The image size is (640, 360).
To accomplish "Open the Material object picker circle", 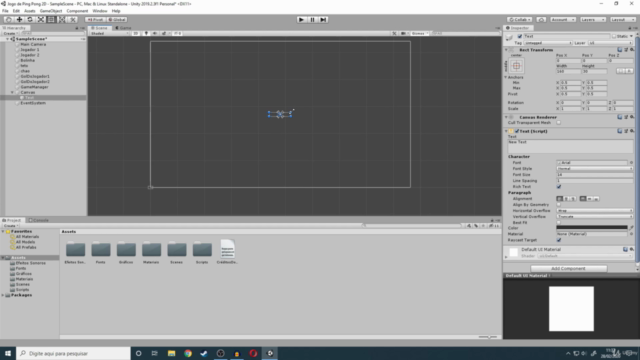I will 631,234.
